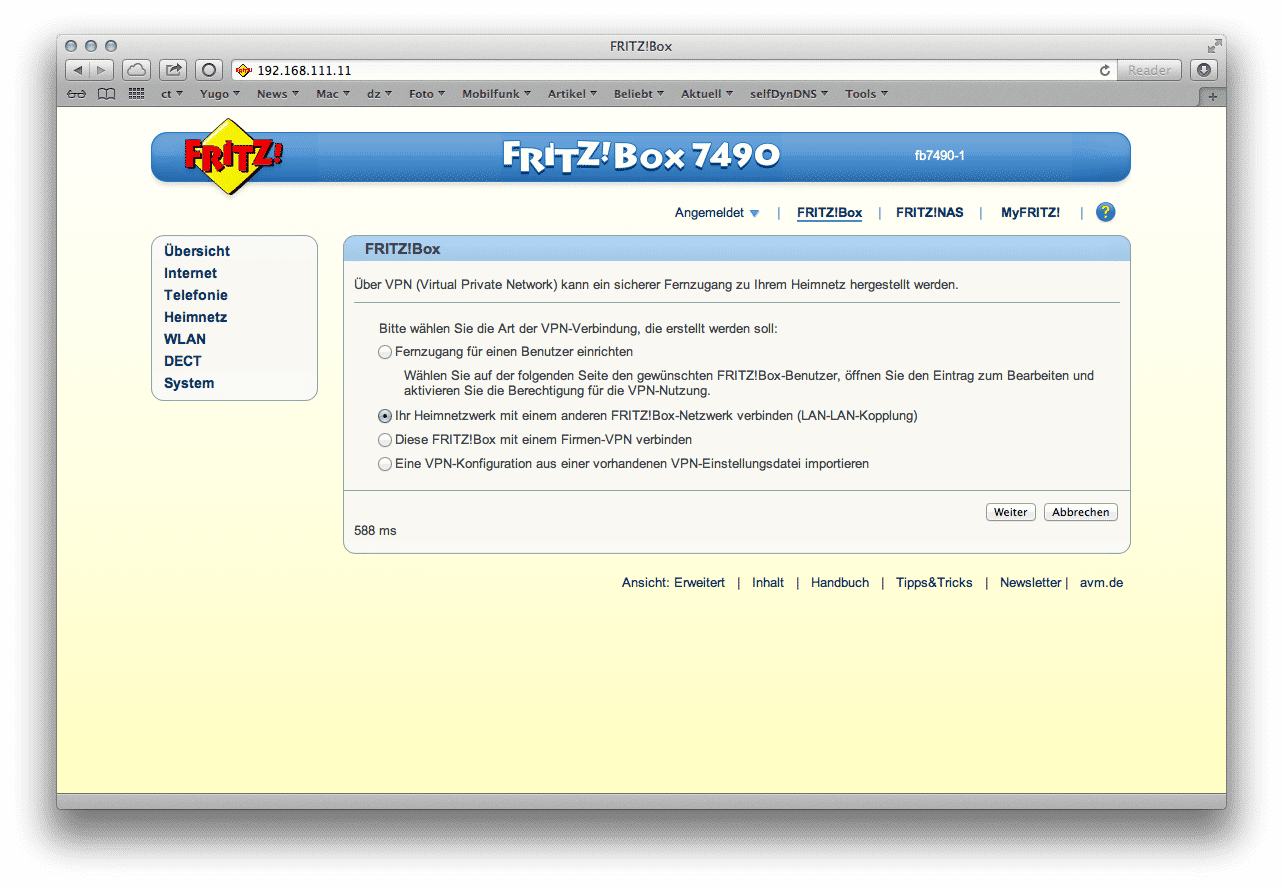The image size is (1283, 888).
Task: Click the address bar showing 192.168.111.11
Action: pyautogui.click(x=672, y=70)
